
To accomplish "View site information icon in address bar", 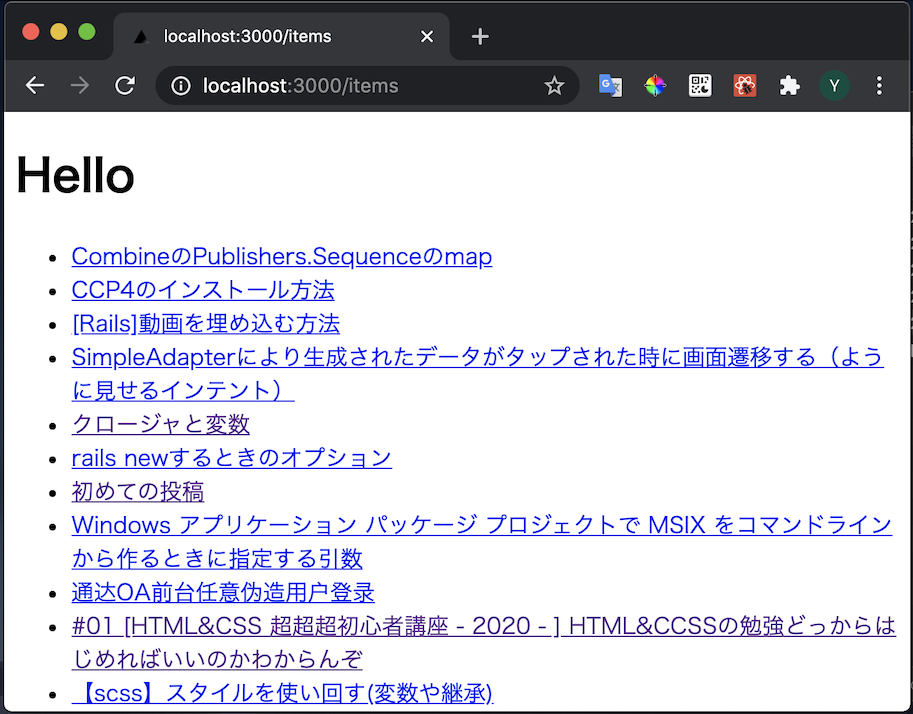I will tap(181, 86).
